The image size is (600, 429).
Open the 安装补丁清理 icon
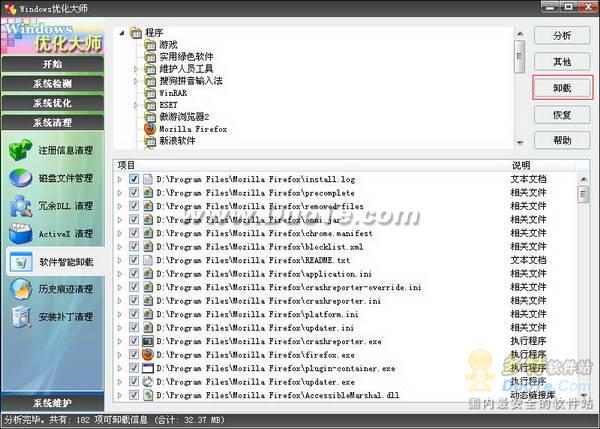click(20, 317)
